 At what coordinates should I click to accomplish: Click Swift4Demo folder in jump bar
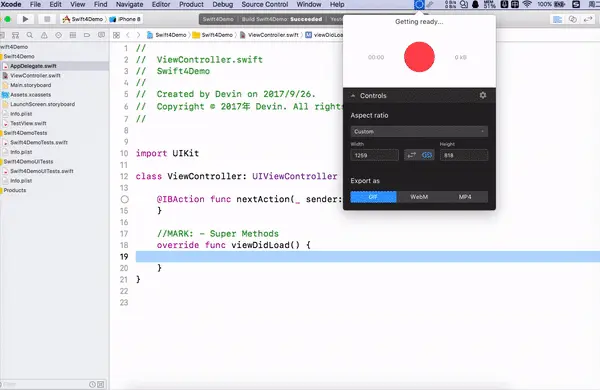coord(213,35)
